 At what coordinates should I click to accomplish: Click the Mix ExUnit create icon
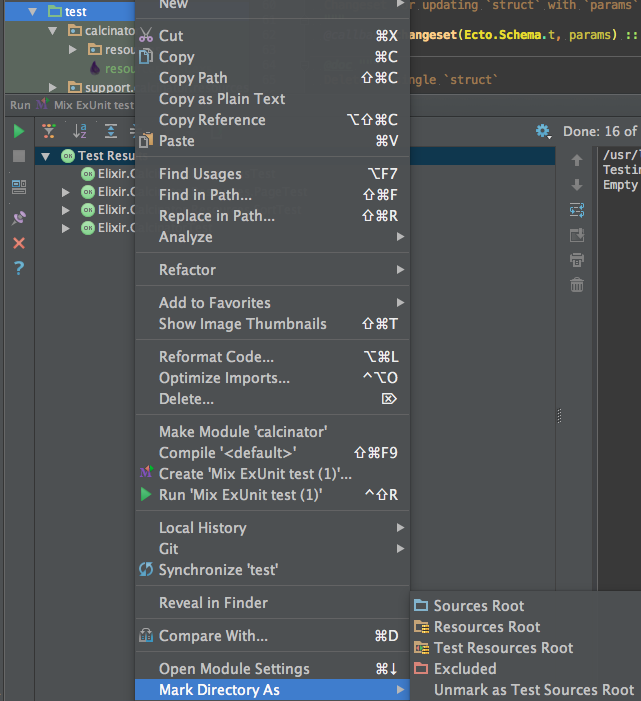[146, 472]
